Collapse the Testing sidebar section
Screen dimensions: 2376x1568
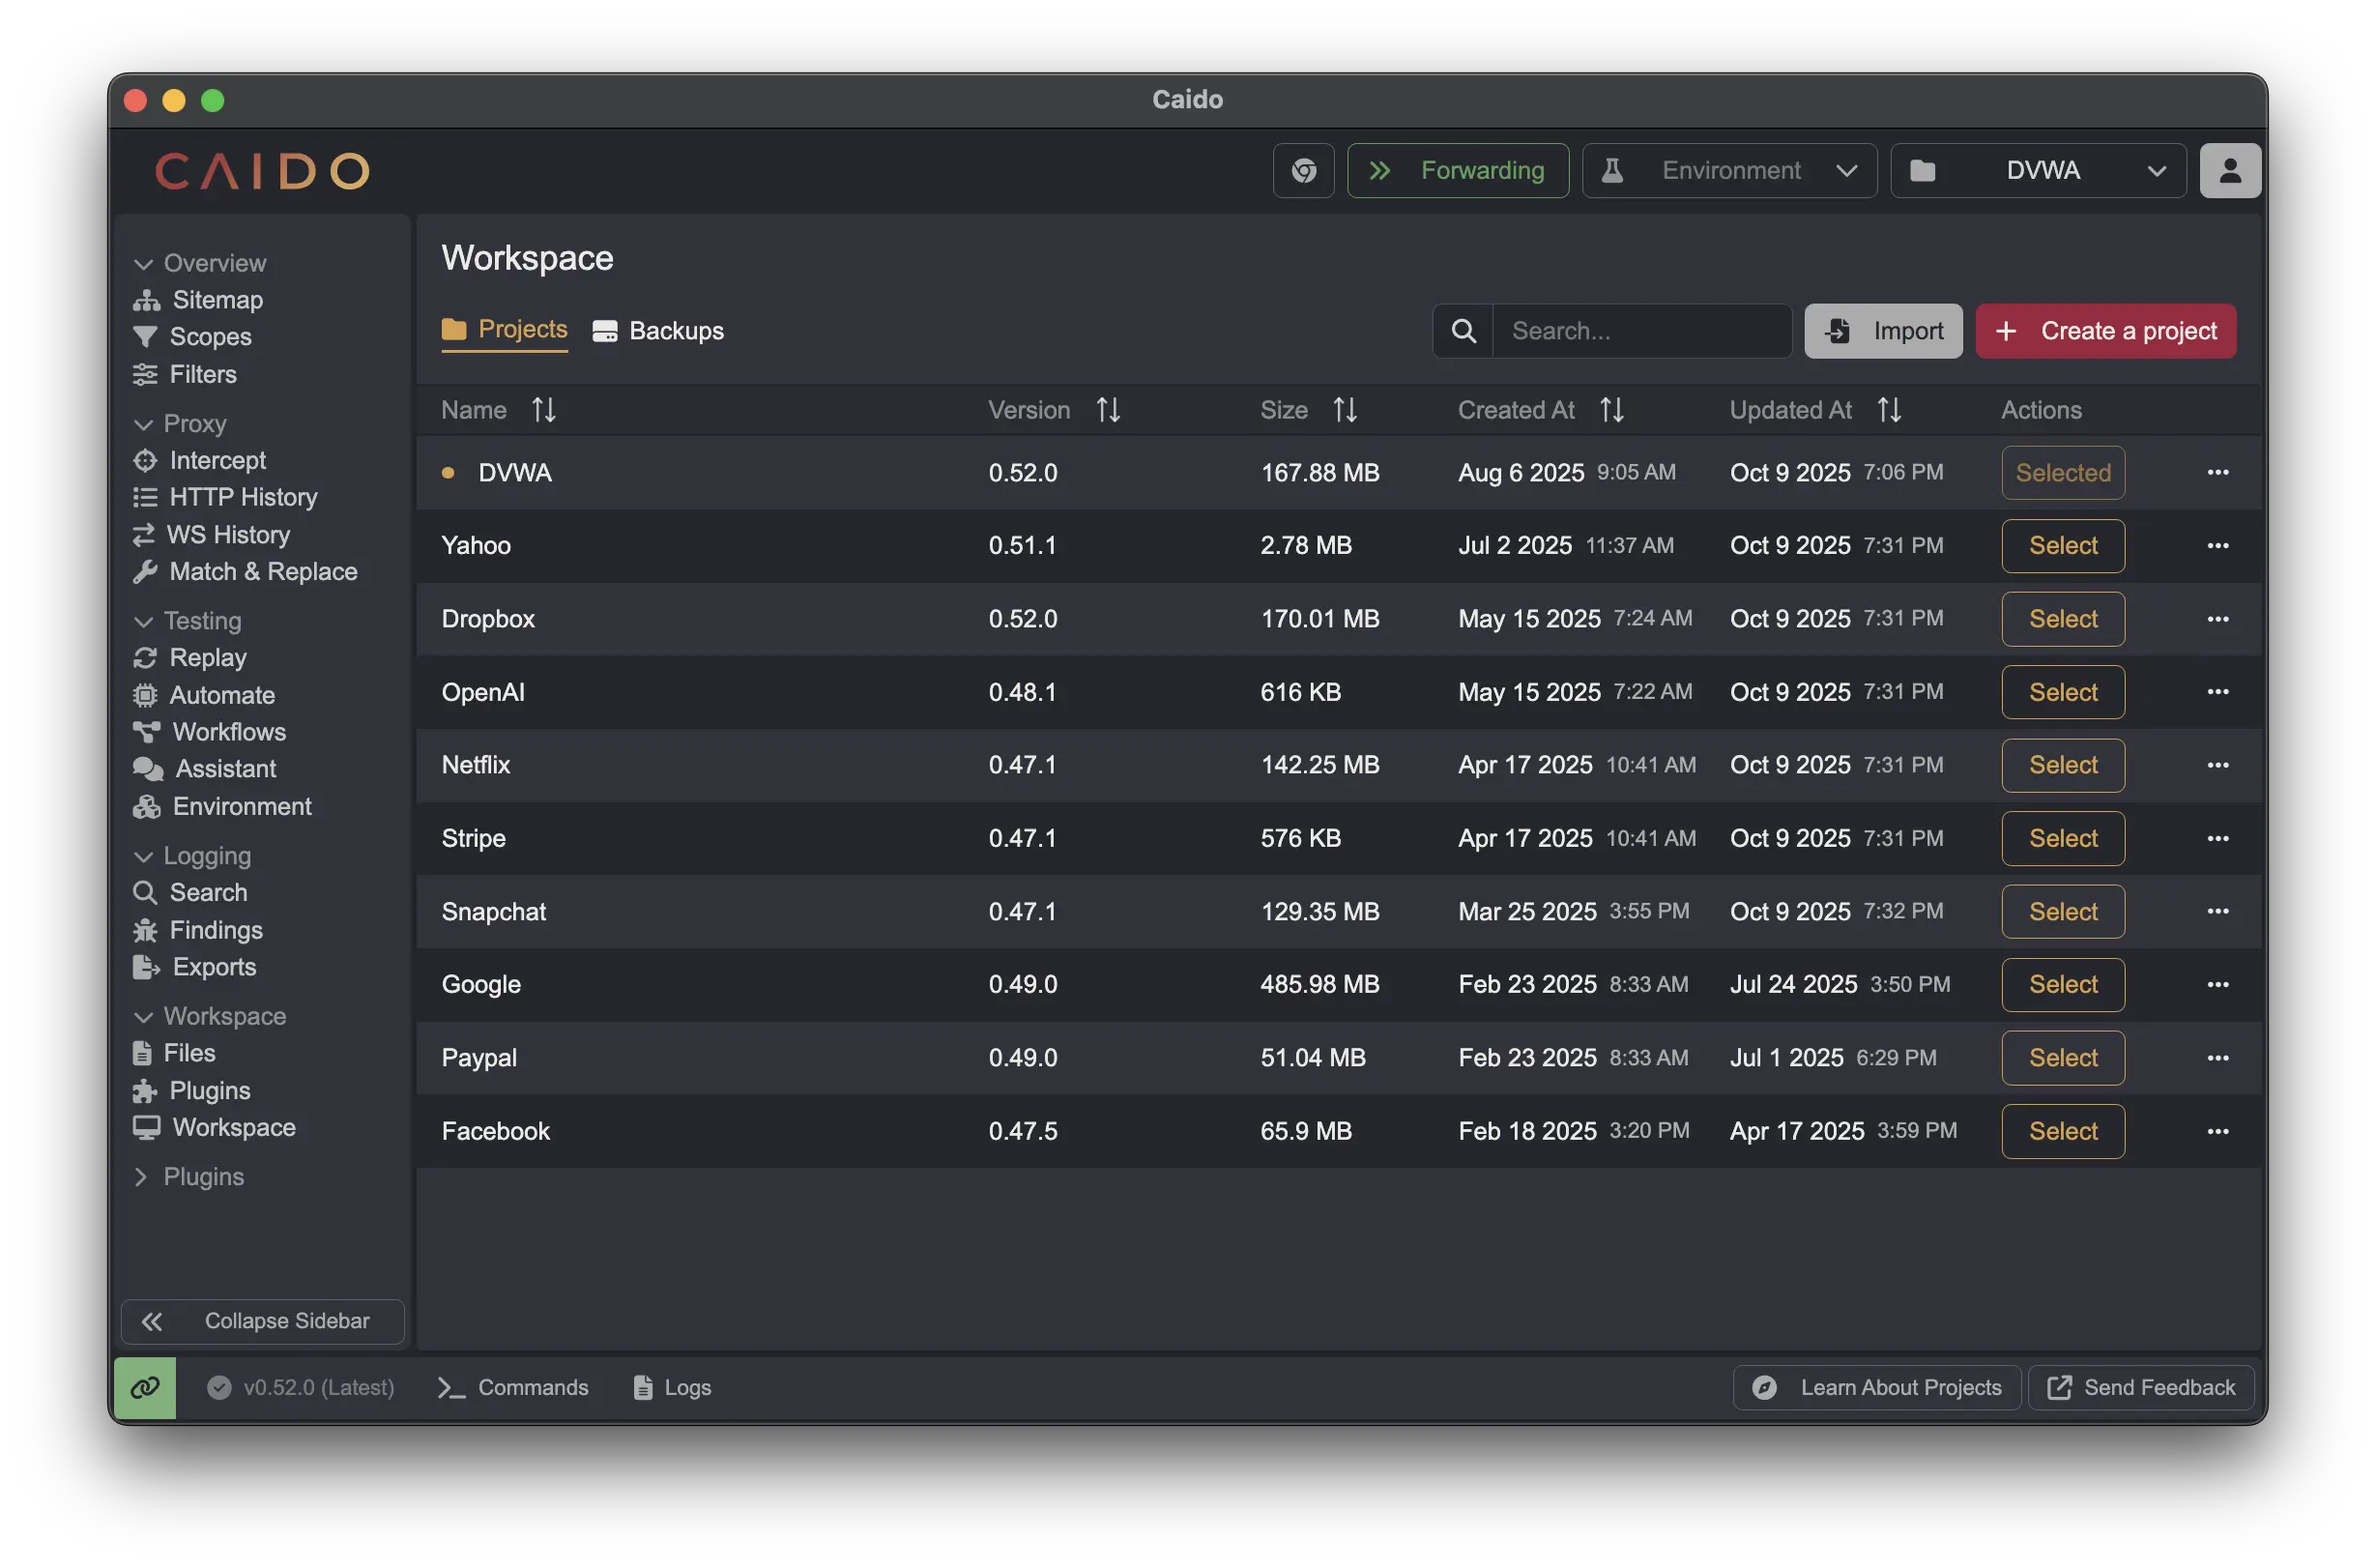pyautogui.click(x=188, y=621)
